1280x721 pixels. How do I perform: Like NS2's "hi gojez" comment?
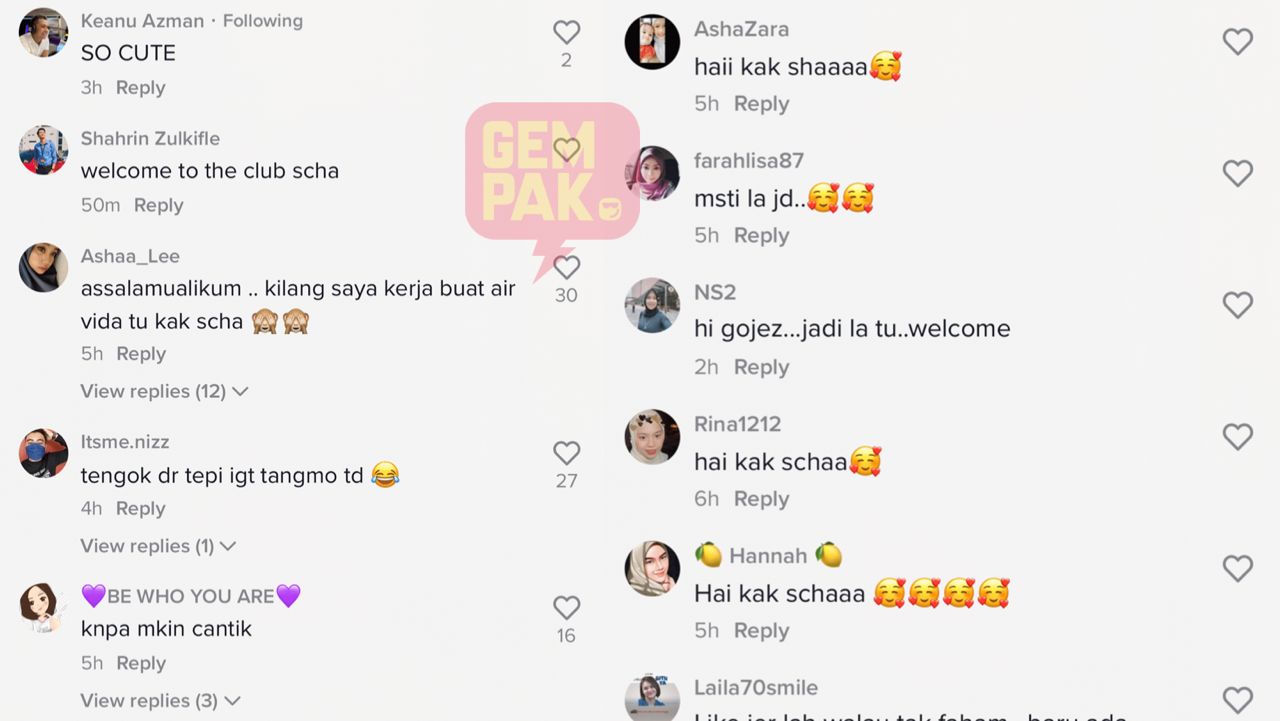[1238, 305]
